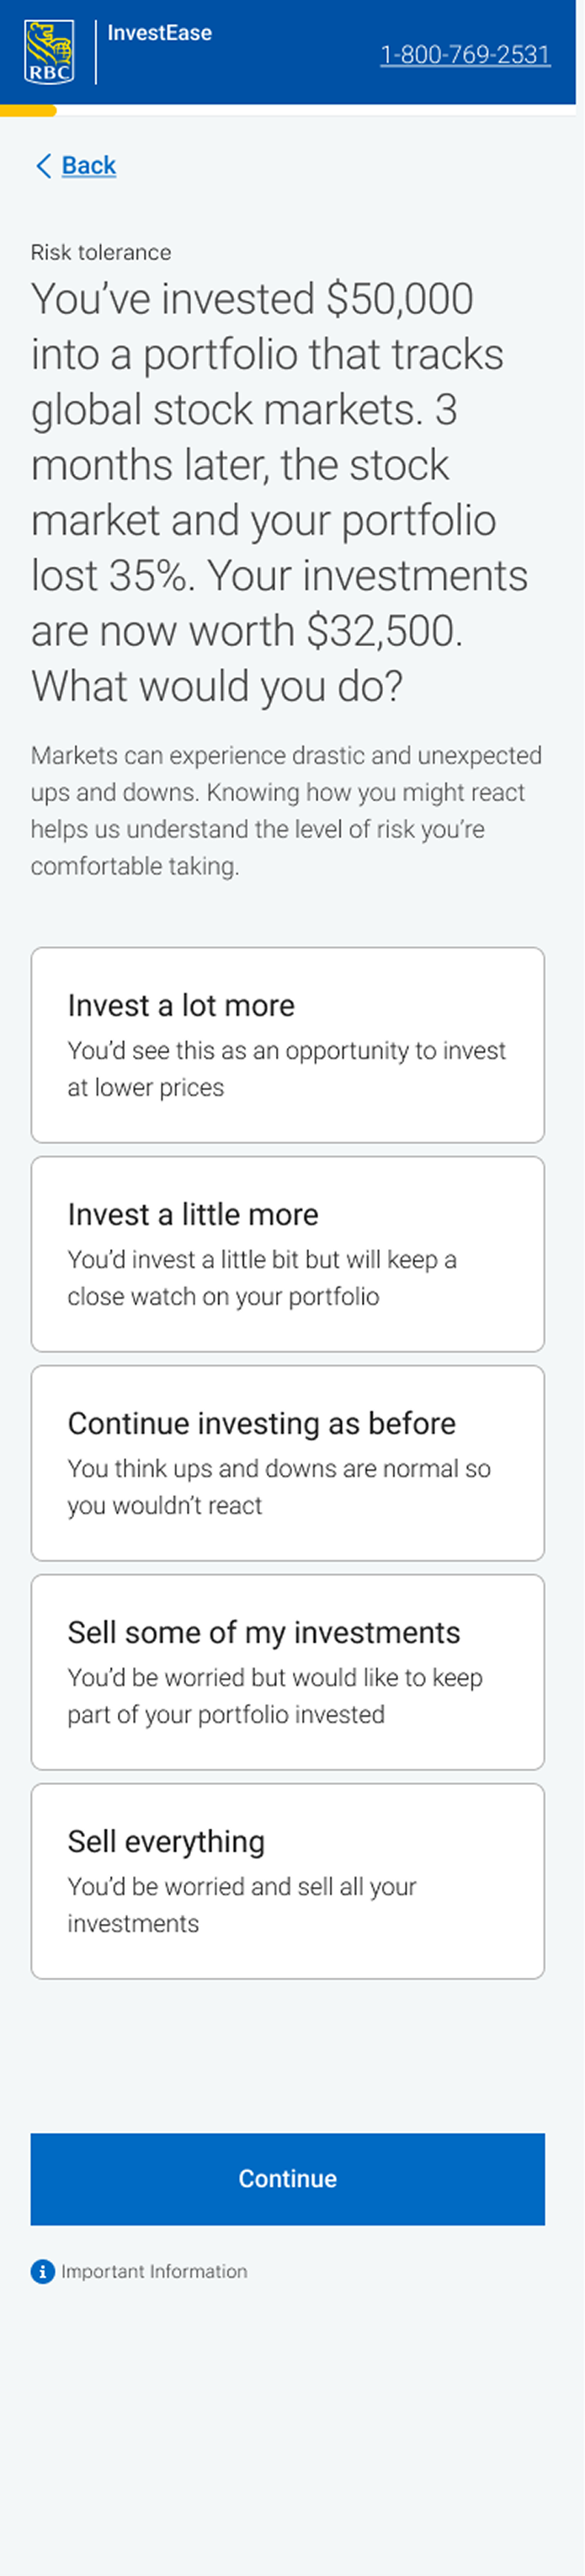Submit with the blue Continue button
The image size is (585, 2576).
tap(288, 2179)
